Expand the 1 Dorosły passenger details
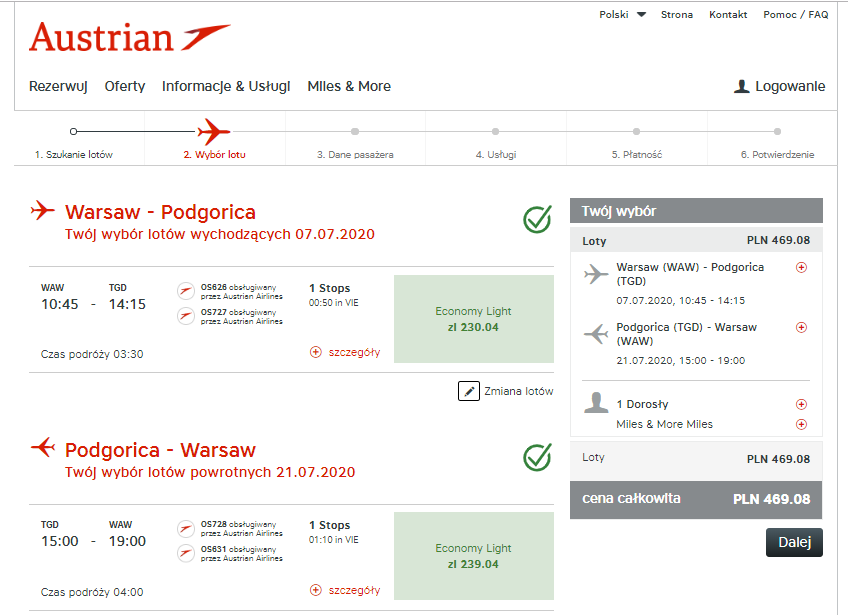The height and width of the screenshot is (615, 848). 801,404
